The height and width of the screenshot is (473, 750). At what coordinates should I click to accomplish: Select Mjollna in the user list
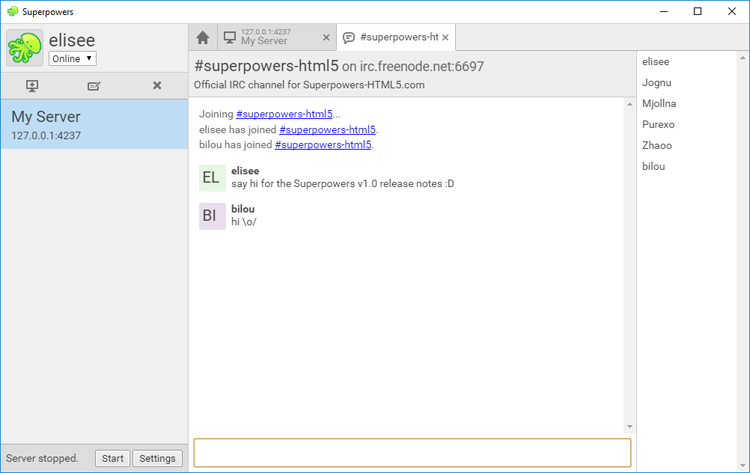(x=659, y=104)
